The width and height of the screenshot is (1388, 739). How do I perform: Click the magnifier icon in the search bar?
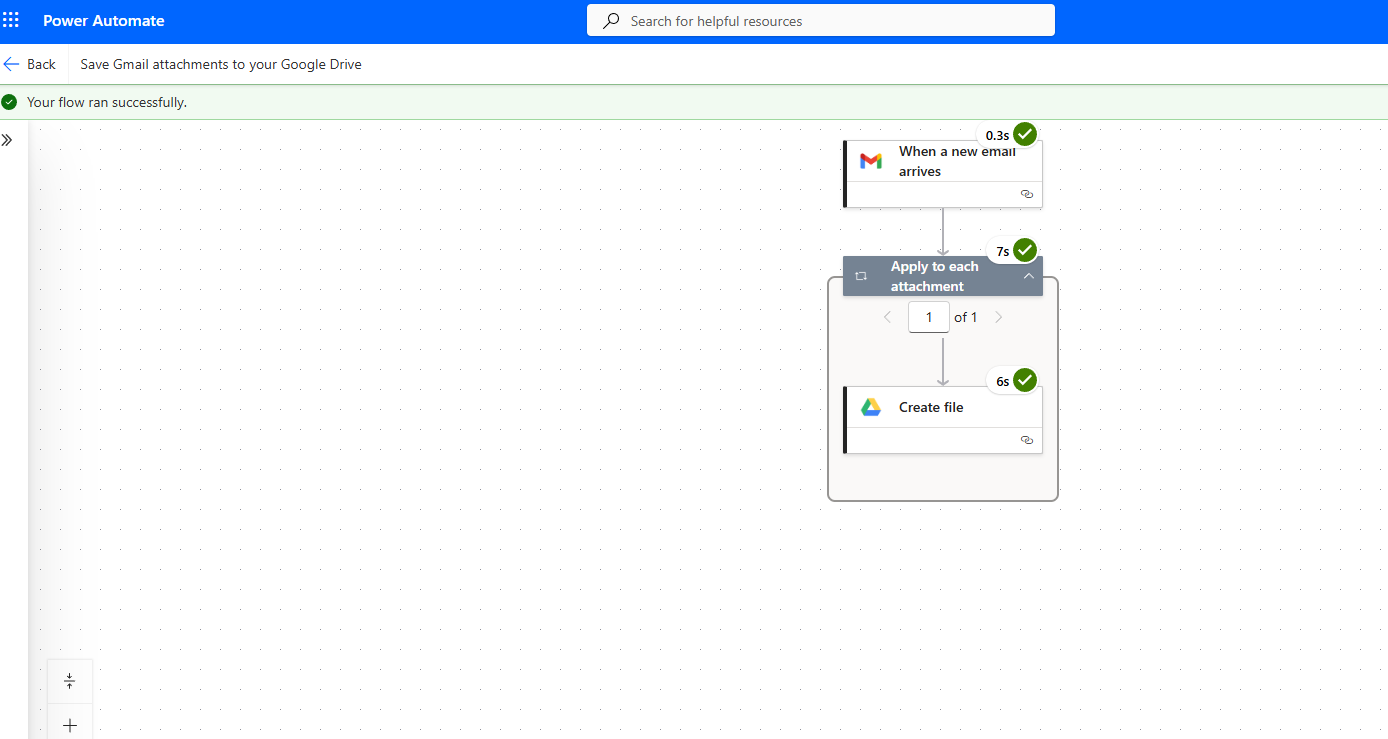611,21
